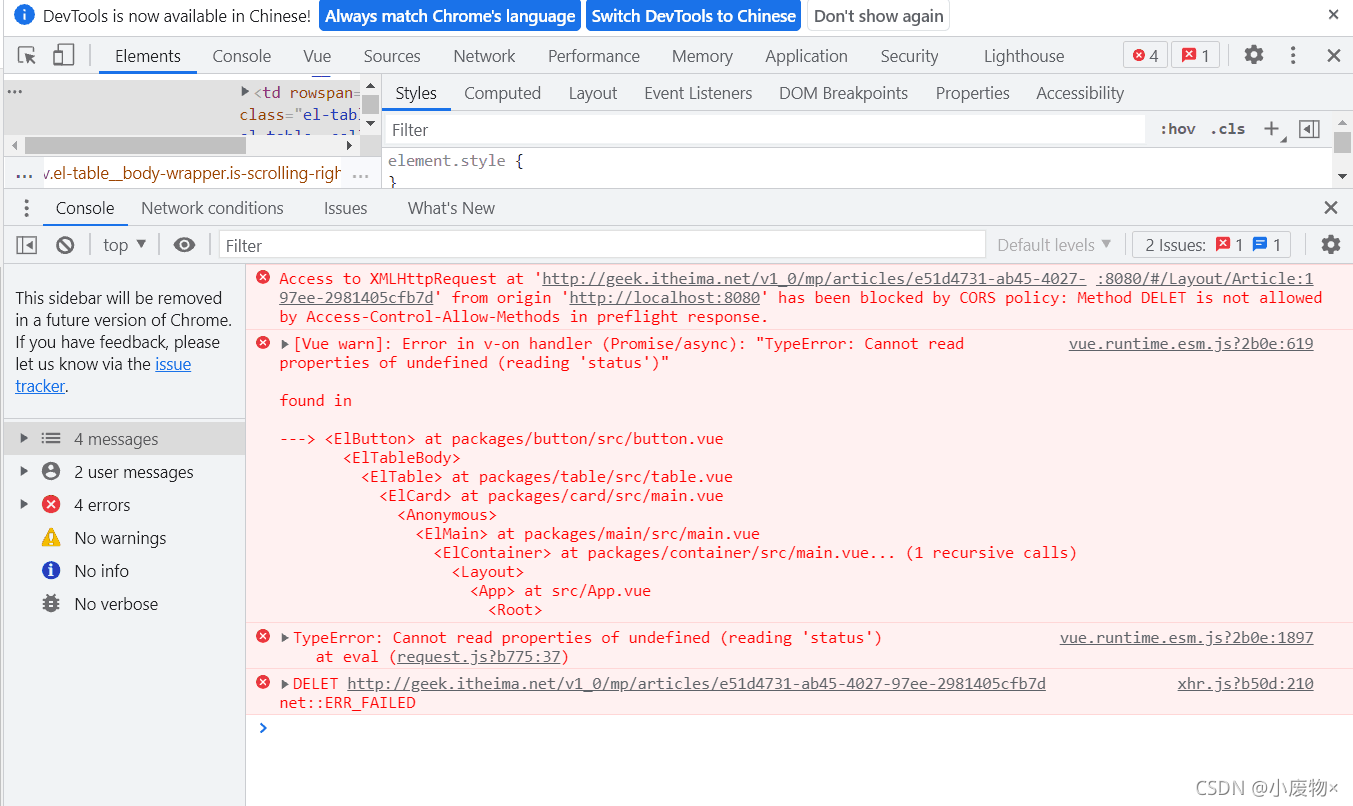Show or hide the console sidebar icon
Viewport: 1353px width, 806px height.
27,245
